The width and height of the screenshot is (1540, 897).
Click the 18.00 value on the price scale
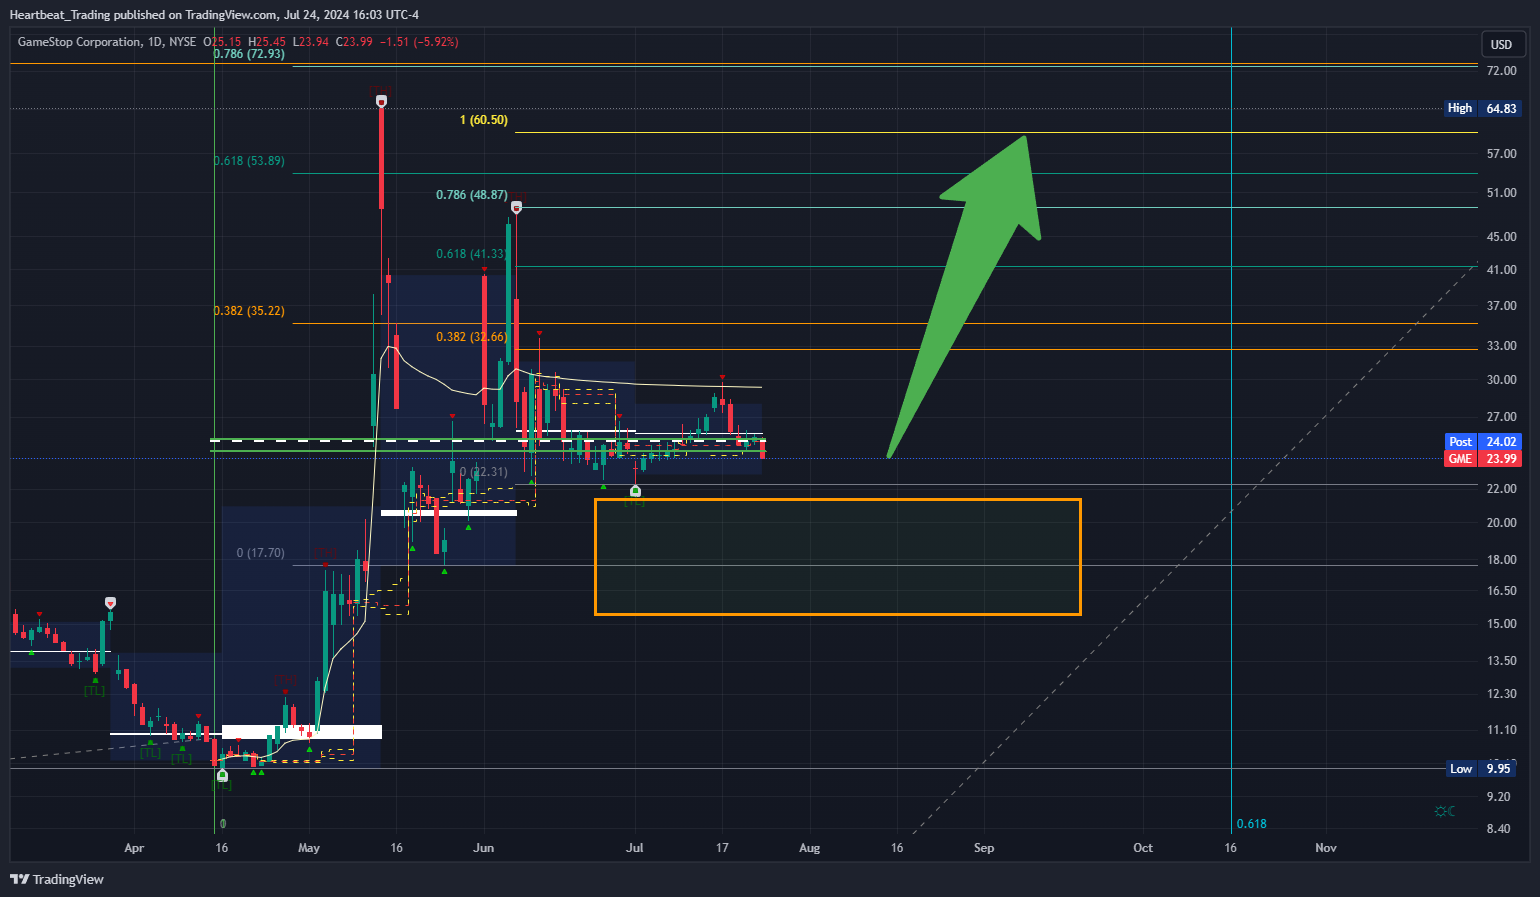coord(1502,560)
